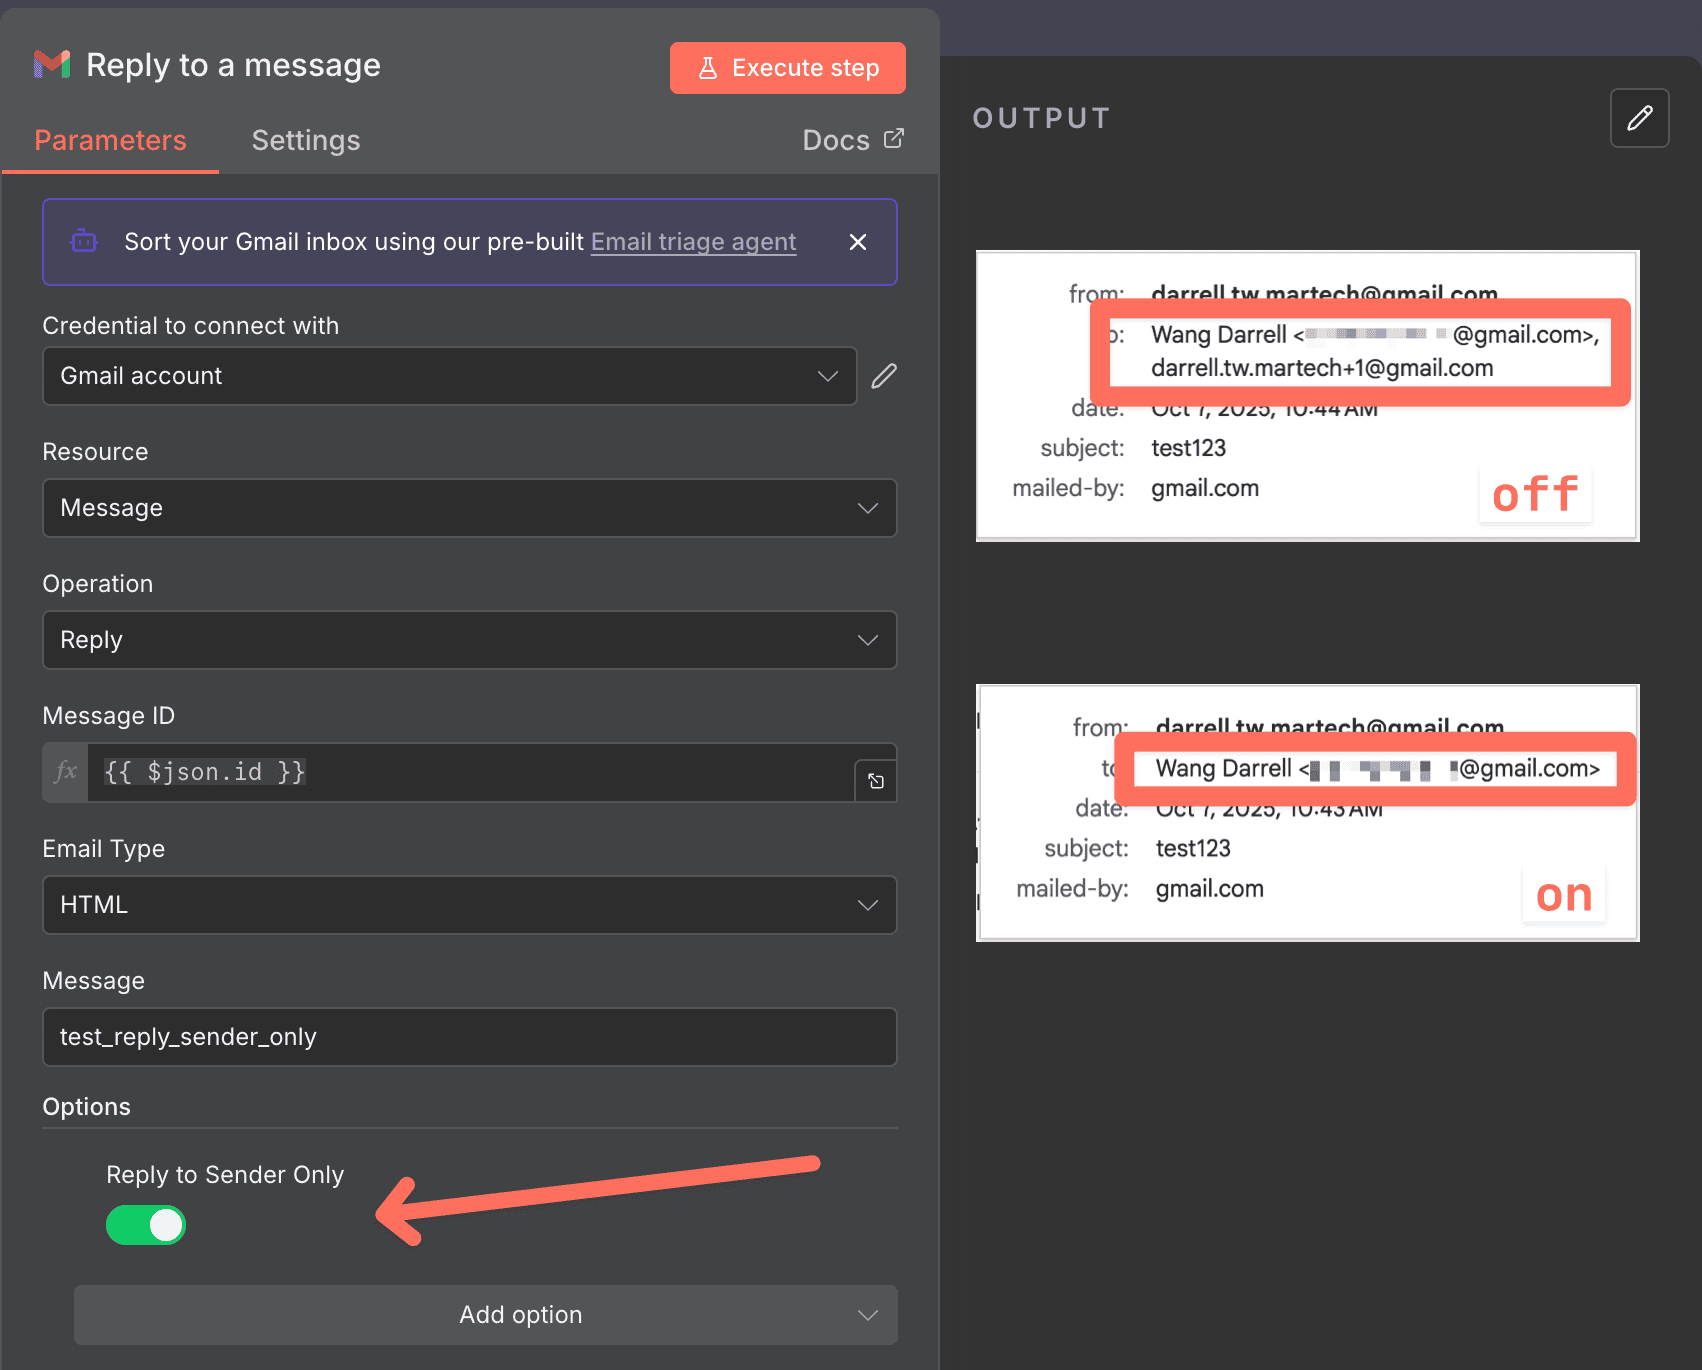Open the Resource dropdown showing Message
Viewport: 1702px width, 1370px height.
[x=469, y=508]
